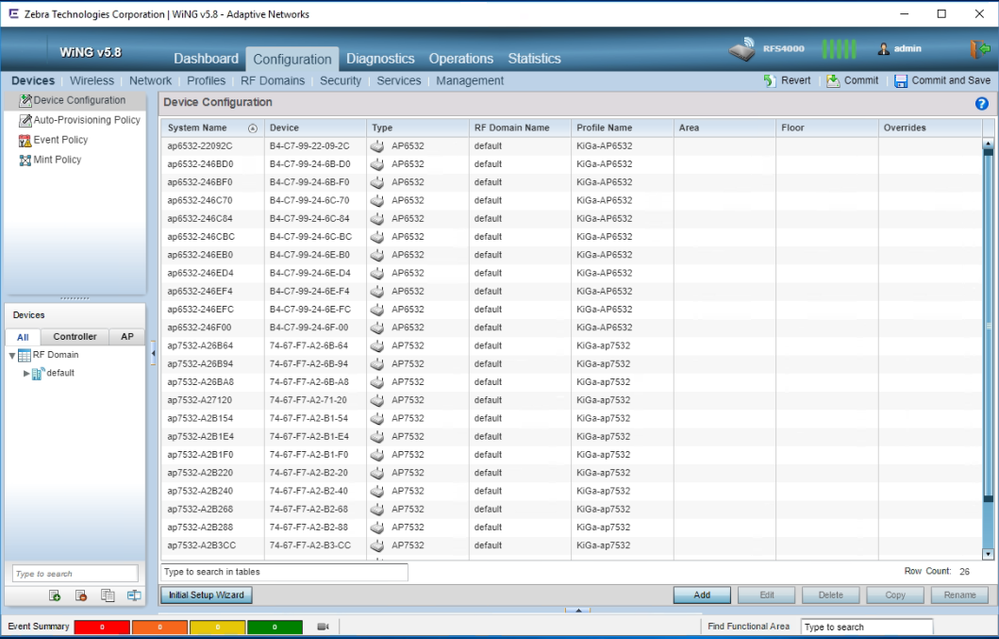Click the Commit and Save floppy icon

click(x=900, y=81)
